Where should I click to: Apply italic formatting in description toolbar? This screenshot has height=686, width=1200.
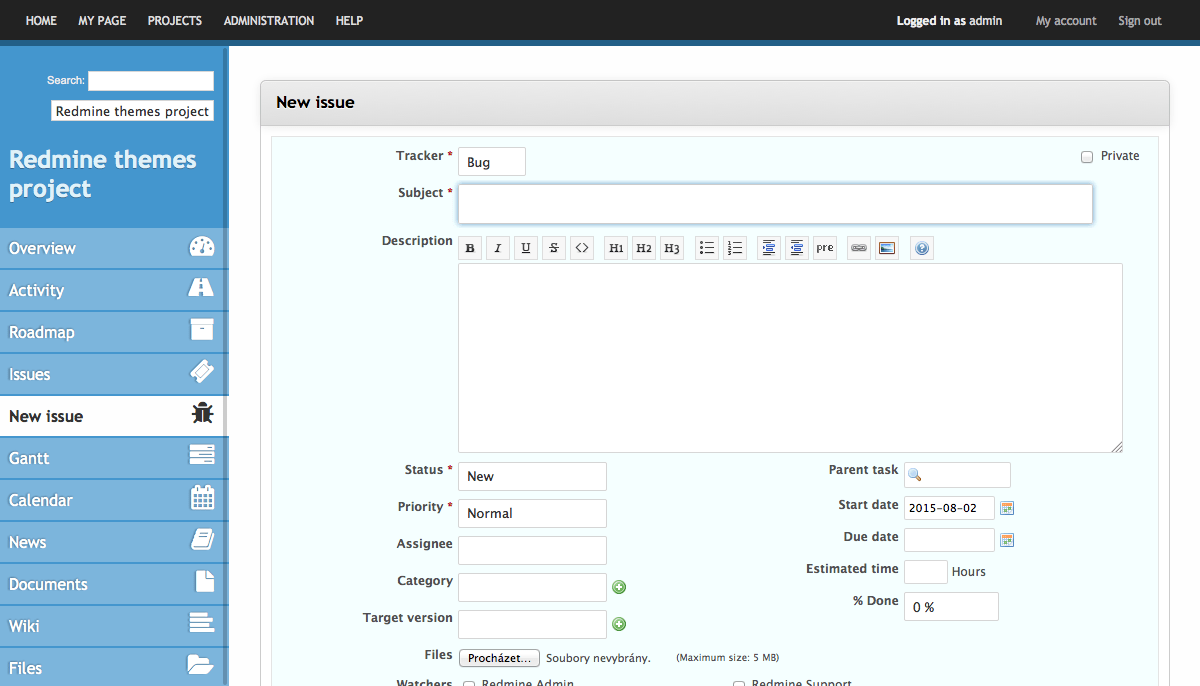[x=498, y=248]
